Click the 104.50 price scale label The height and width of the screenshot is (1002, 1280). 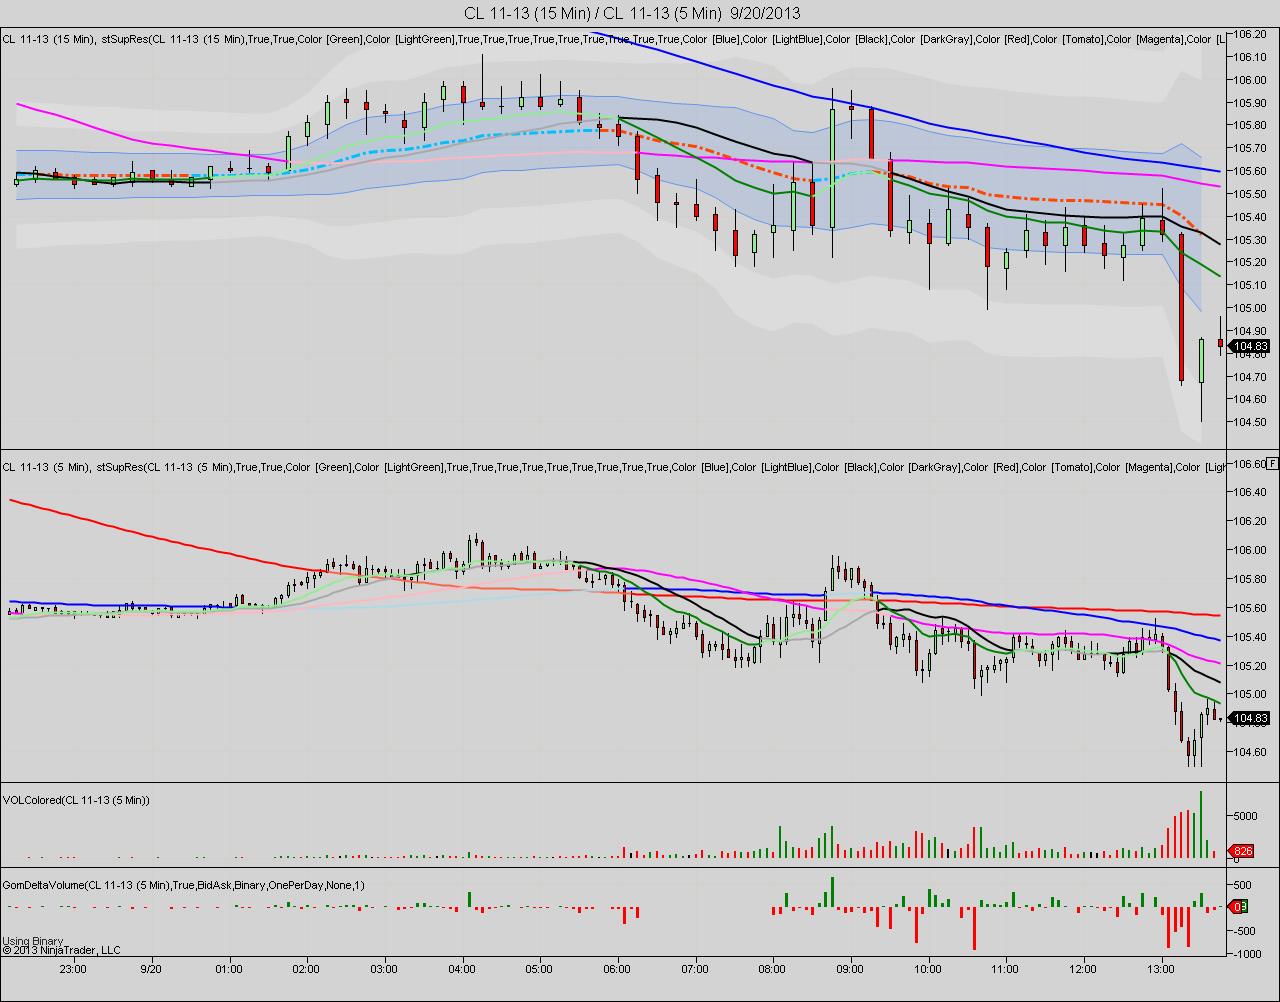pyautogui.click(x=1251, y=422)
